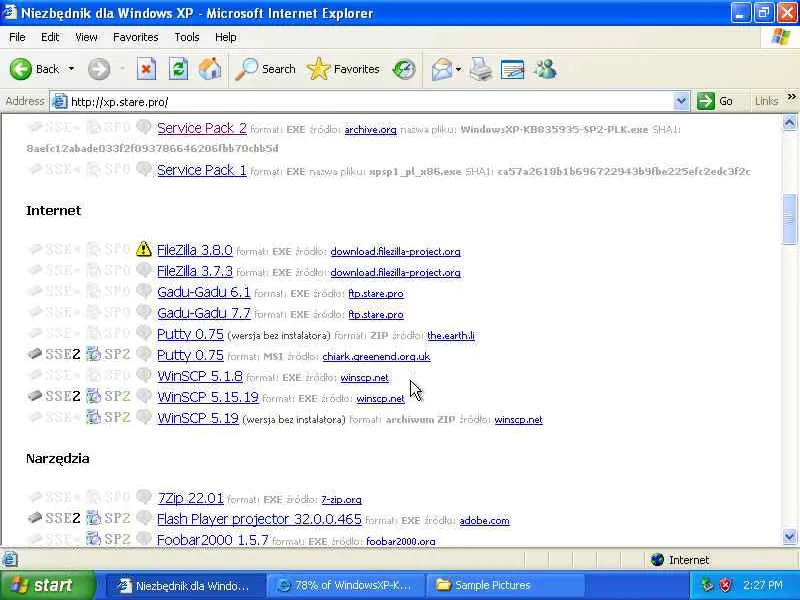Image resolution: width=800 pixels, height=600 pixels.
Task: Open the adobe.com source link
Action: [485, 520]
